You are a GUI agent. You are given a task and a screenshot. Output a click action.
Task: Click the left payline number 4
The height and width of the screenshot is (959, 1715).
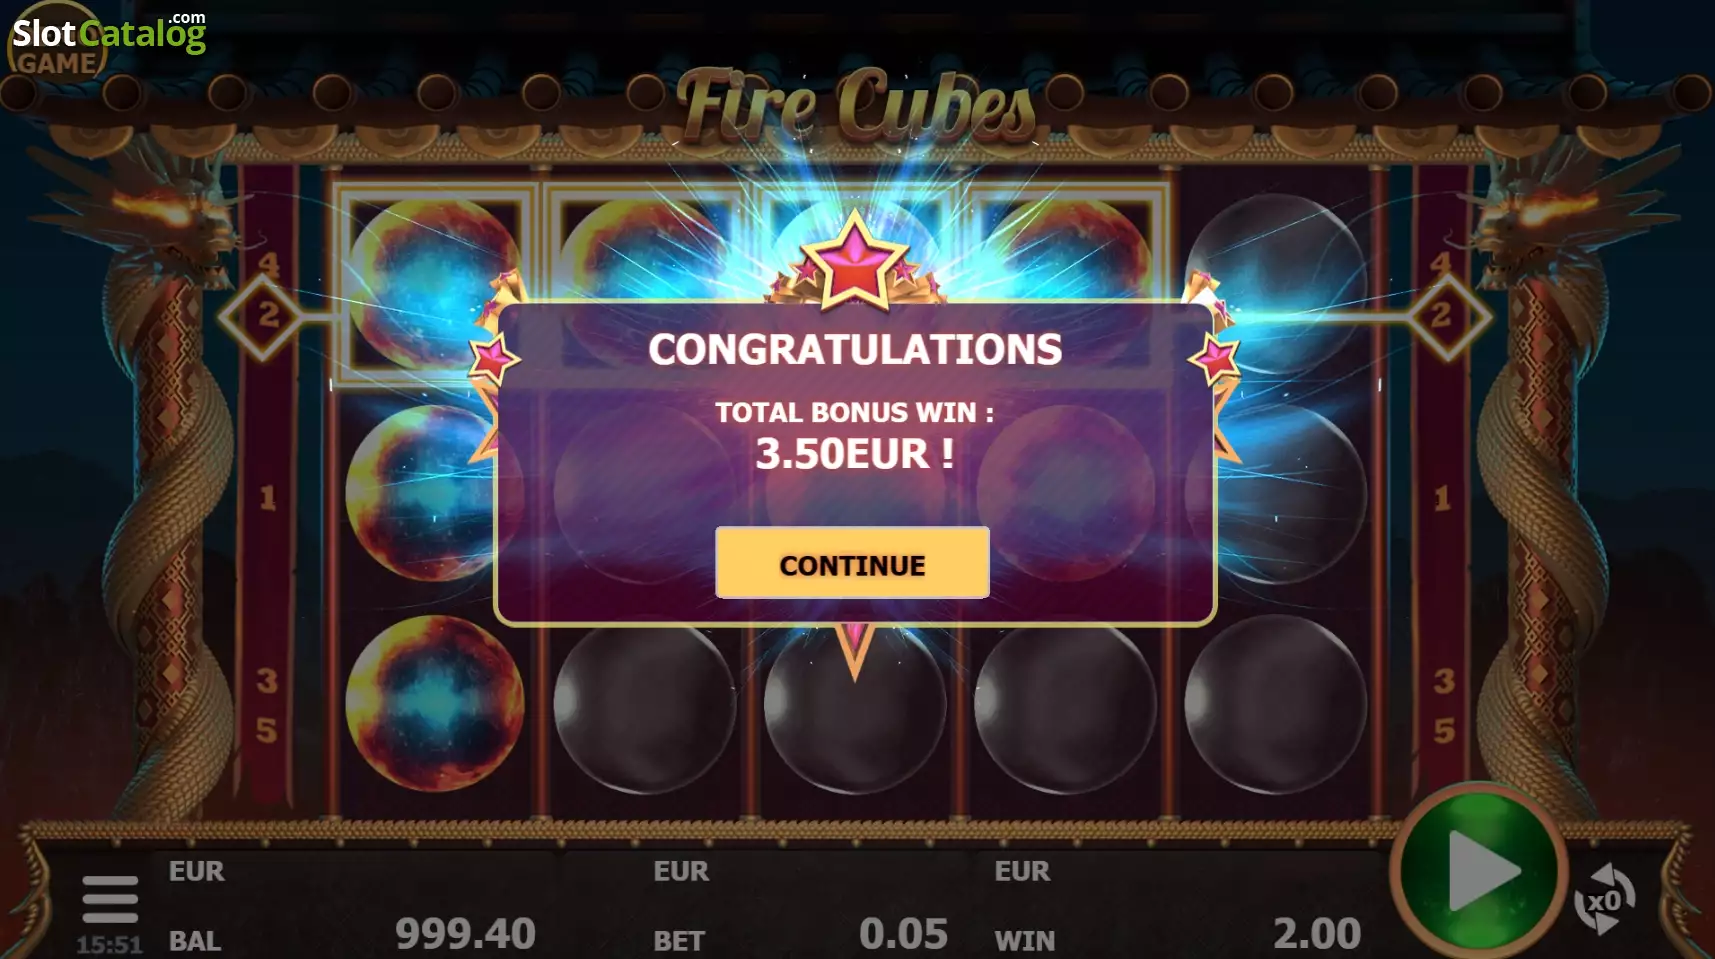point(268,265)
